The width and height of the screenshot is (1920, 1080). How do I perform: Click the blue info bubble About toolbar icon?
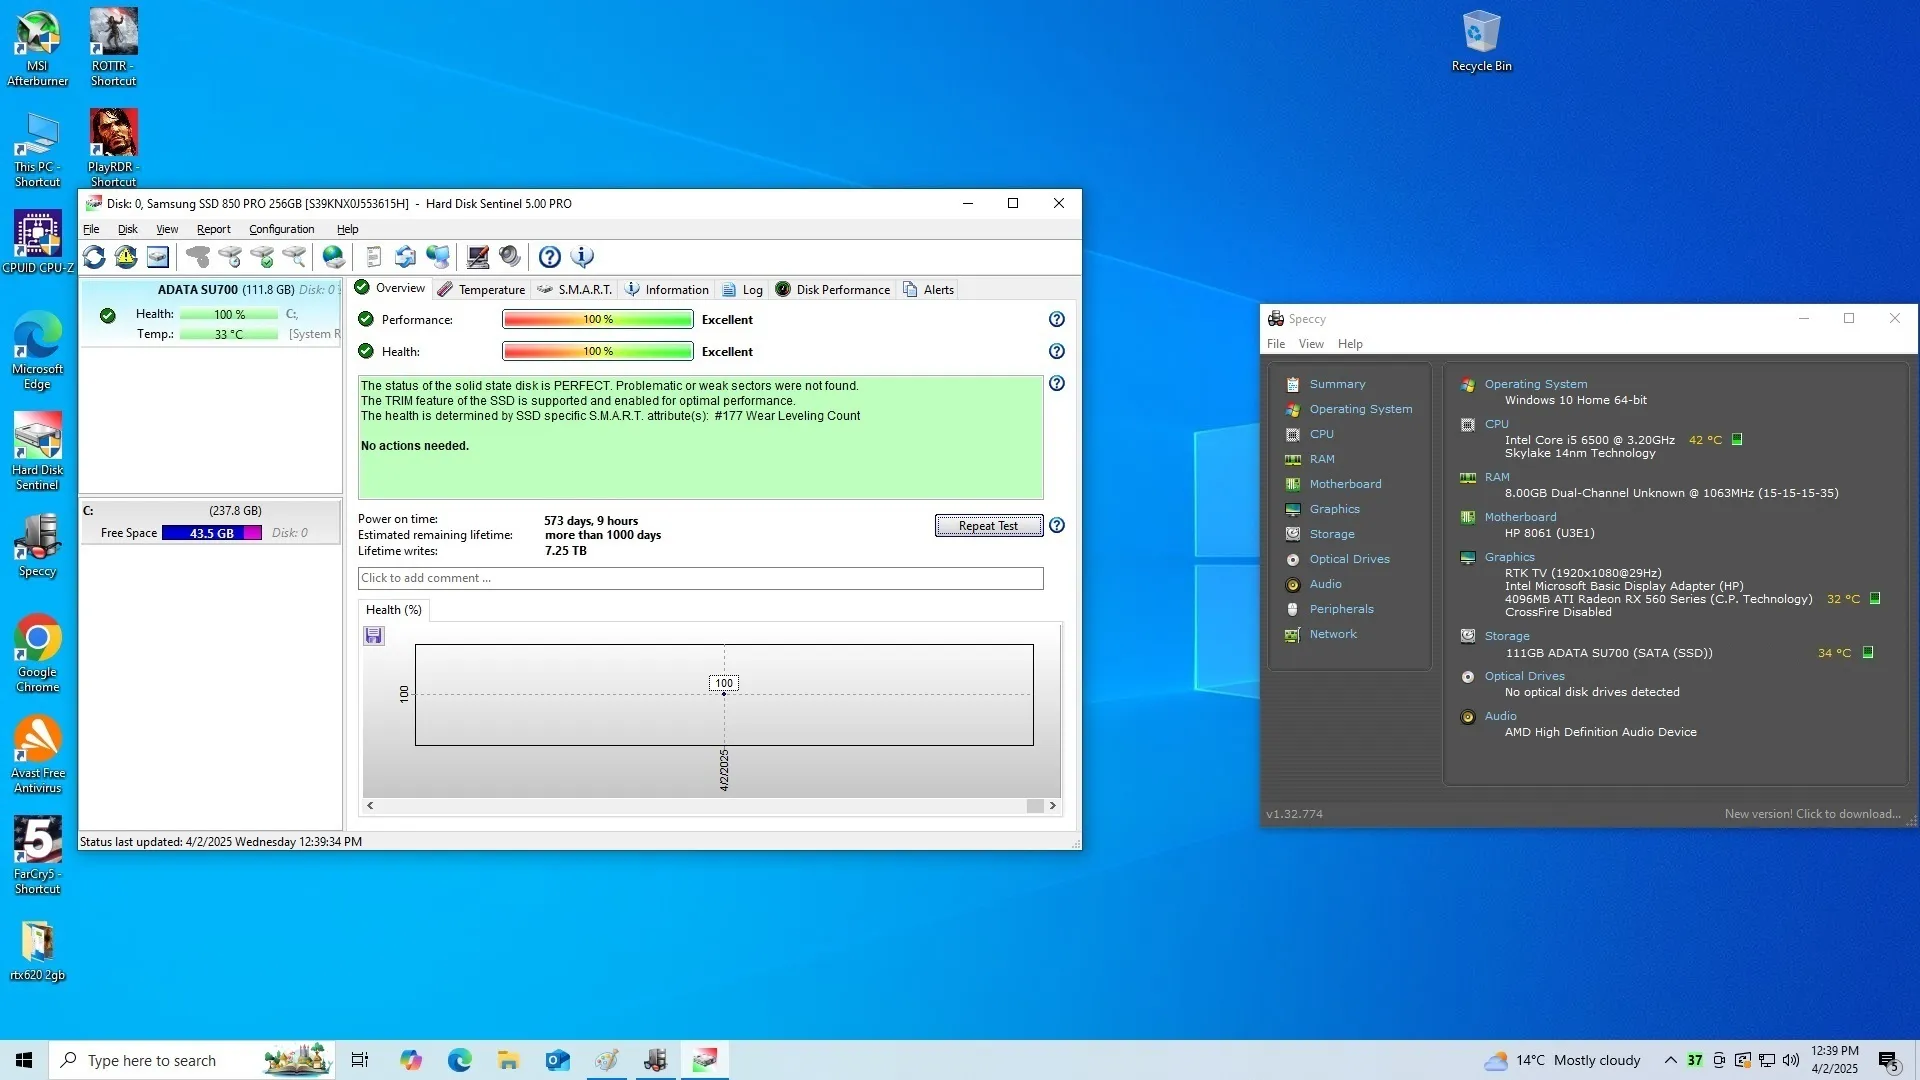582,257
